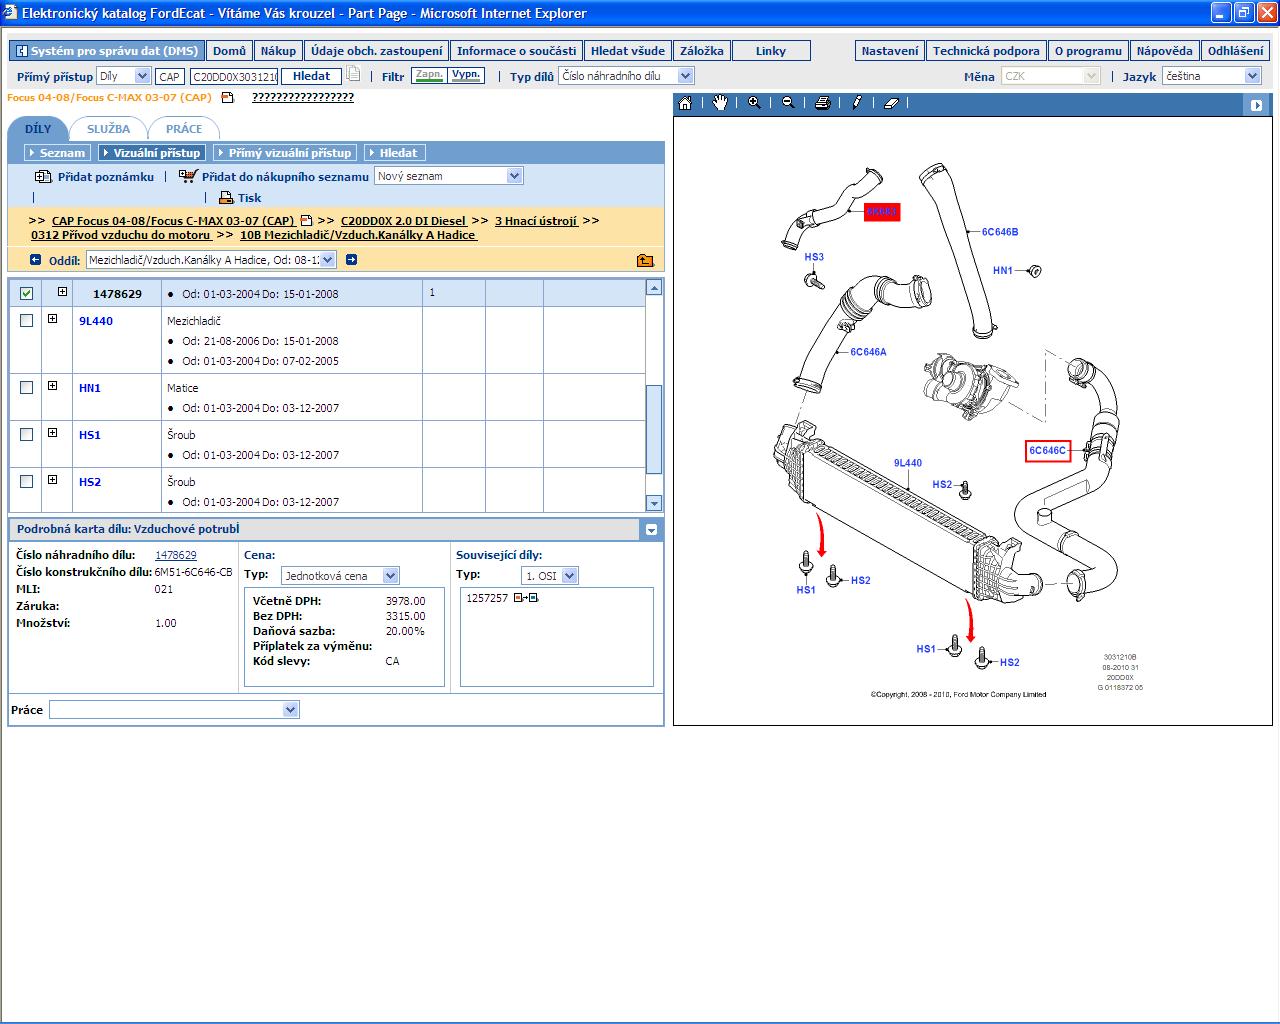Screen dimensions: 1280x1024
Task: Check the checkbox for part 9L440
Action: [x=27, y=321]
